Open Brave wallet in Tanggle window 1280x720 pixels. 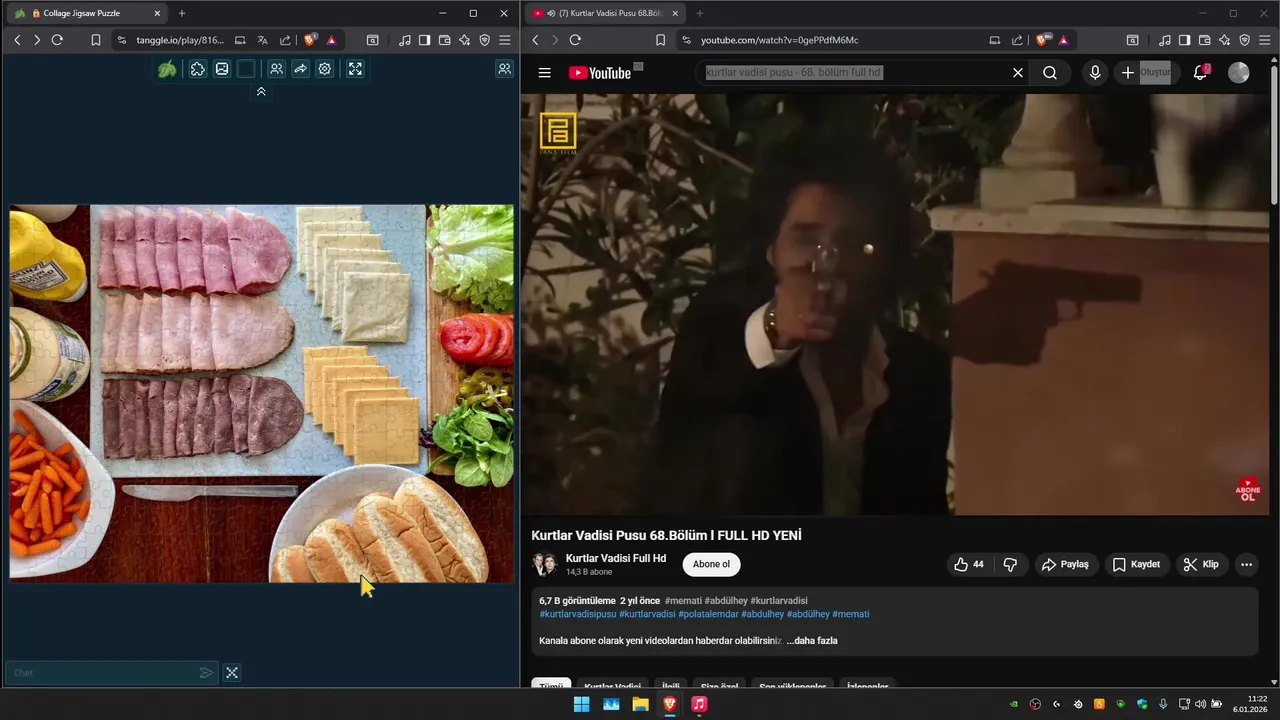click(444, 40)
